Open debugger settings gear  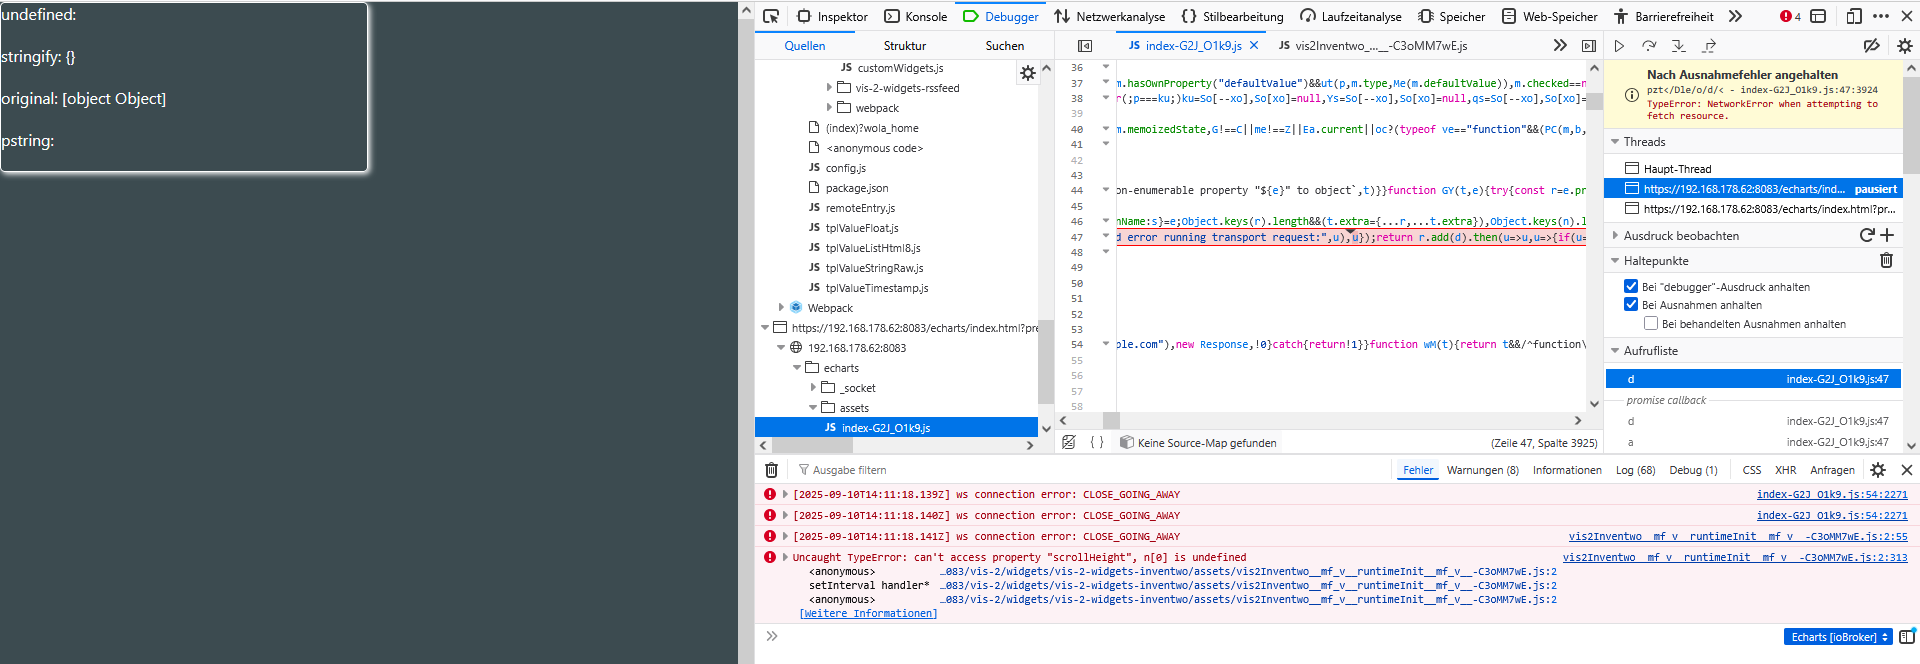(1905, 46)
